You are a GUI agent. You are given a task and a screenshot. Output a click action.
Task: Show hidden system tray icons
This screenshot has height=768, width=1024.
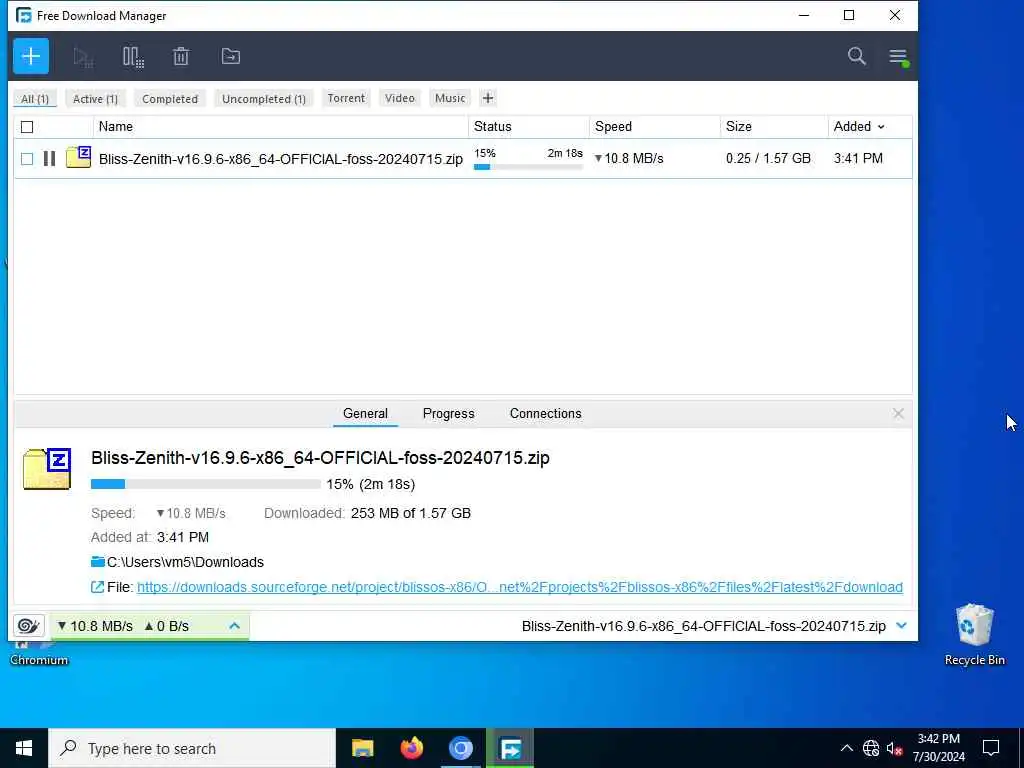846,748
